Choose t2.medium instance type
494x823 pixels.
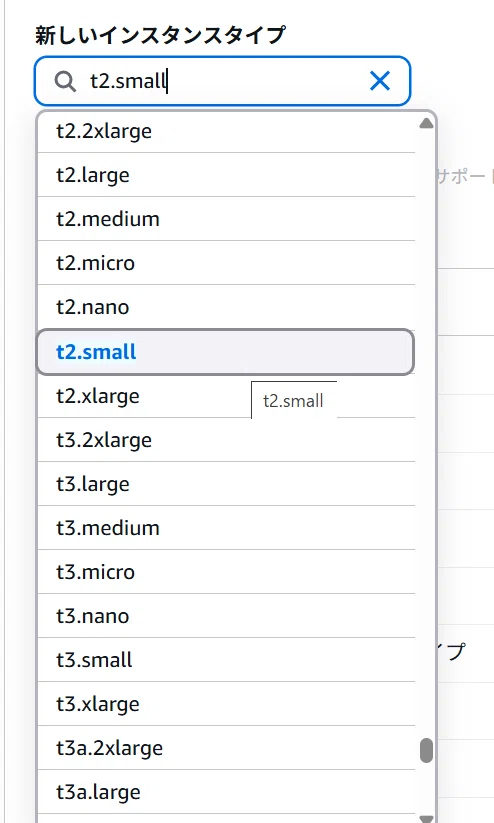pos(226,219)
